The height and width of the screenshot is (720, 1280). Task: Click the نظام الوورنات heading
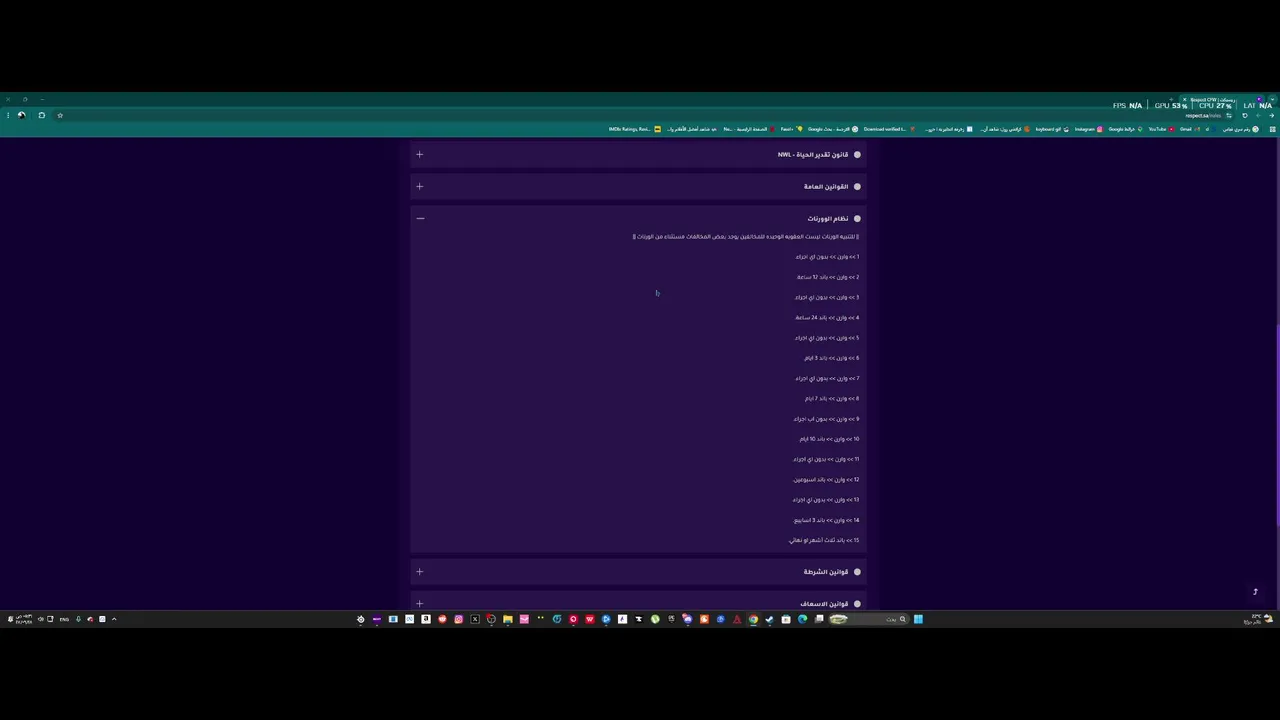[828, 219]
